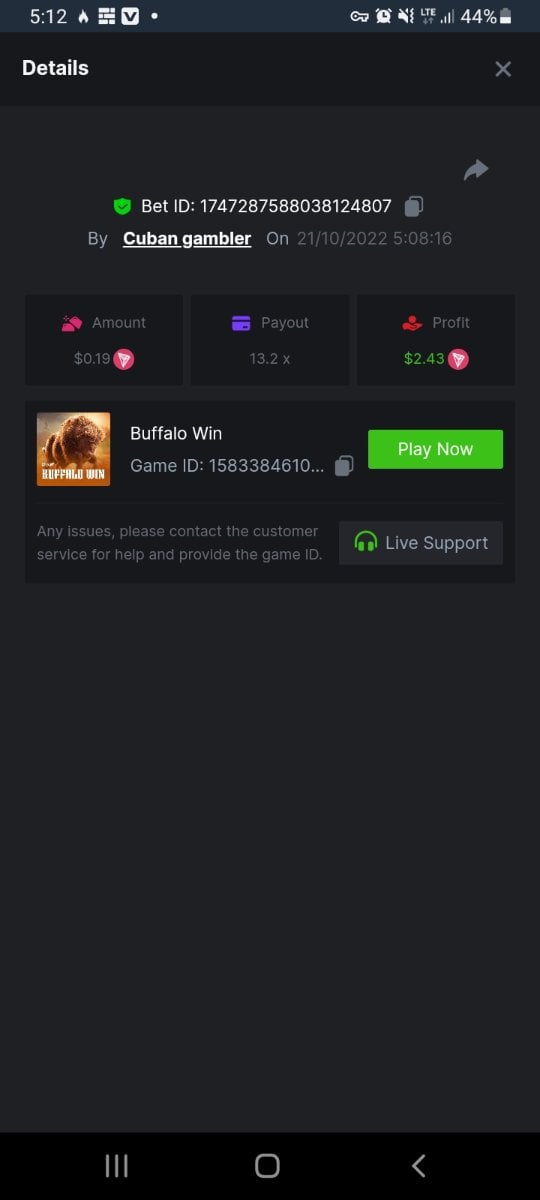Open Live Support chat
540x1200 pixels.
click(421, 543)
